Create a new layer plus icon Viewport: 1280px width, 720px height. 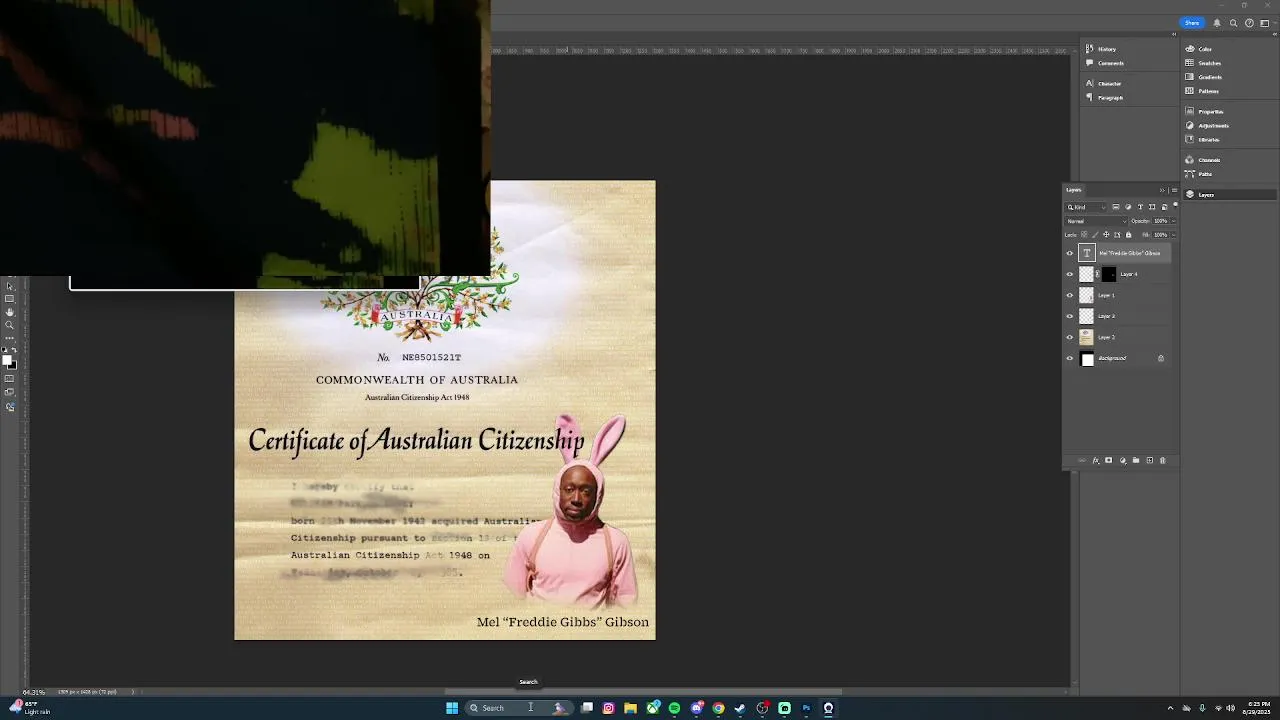click(x=1150, y=460)
